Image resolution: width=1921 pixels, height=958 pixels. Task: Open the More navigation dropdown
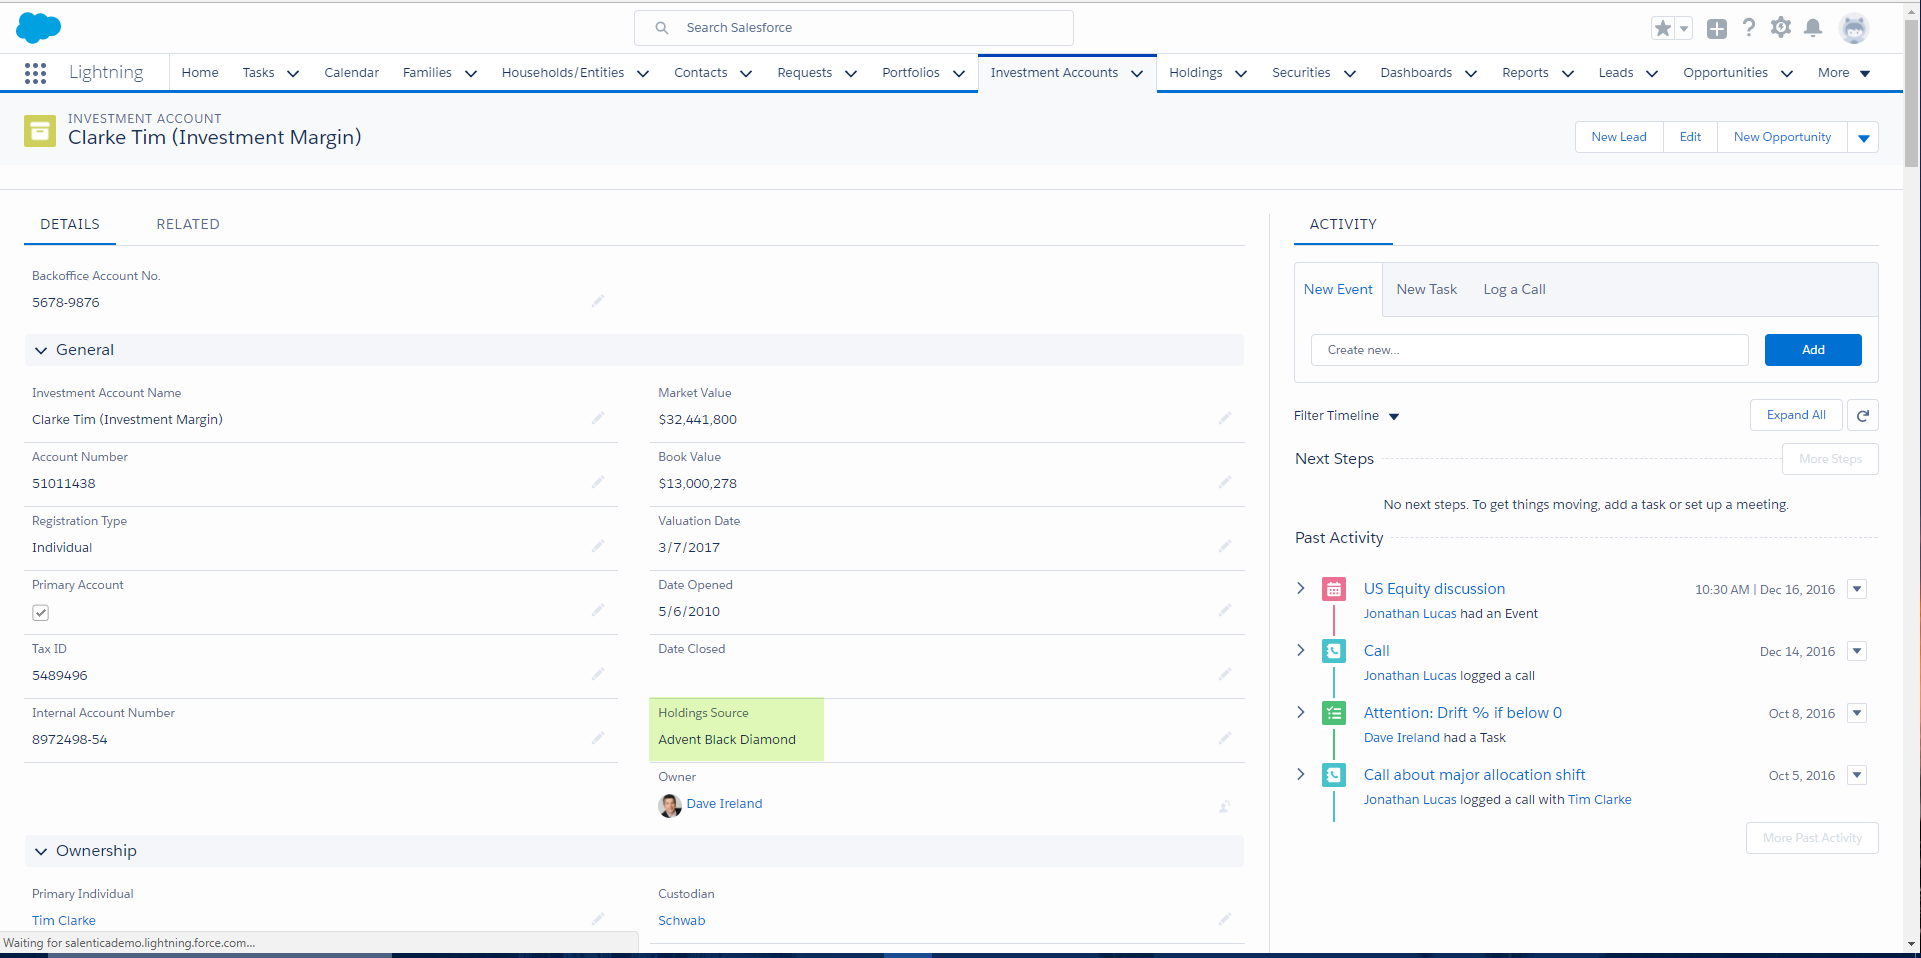tap(1845, 73)
